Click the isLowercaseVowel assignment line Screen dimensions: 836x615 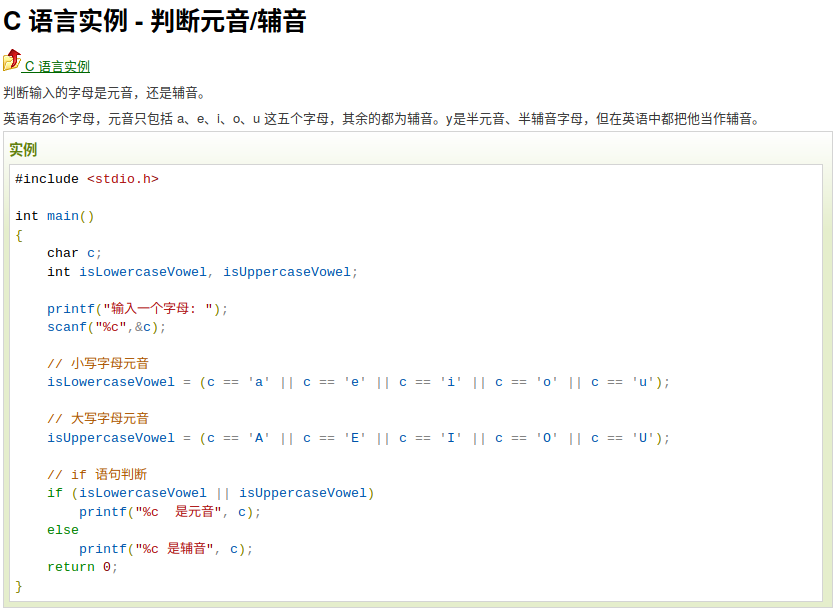(358, 382)
